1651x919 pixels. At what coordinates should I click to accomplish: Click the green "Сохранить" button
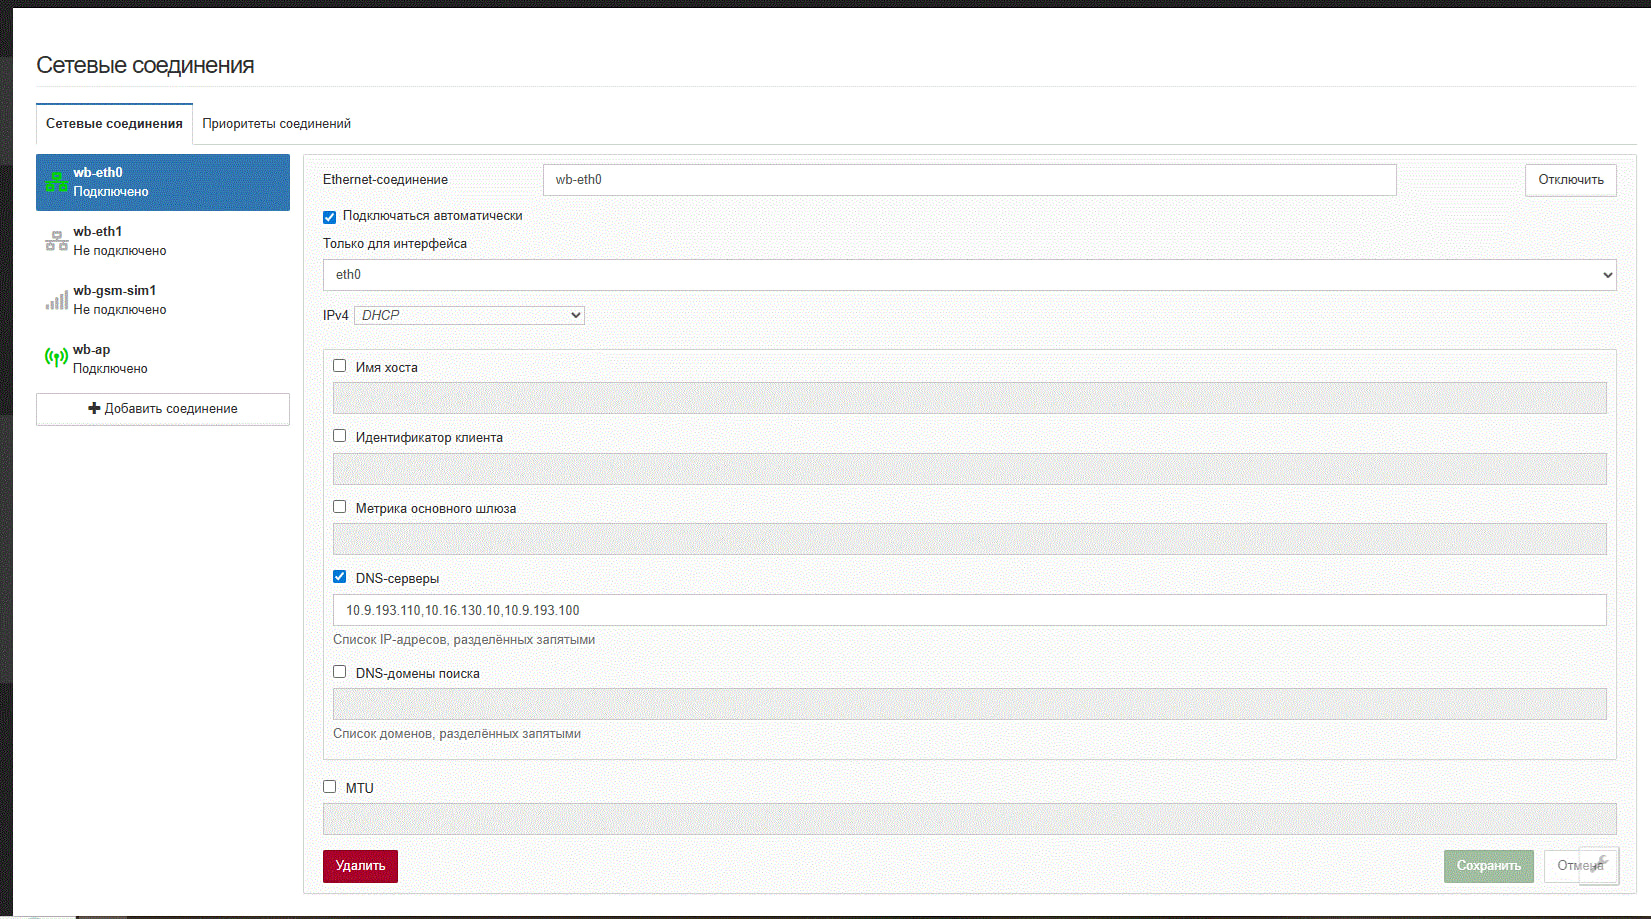1488,866
